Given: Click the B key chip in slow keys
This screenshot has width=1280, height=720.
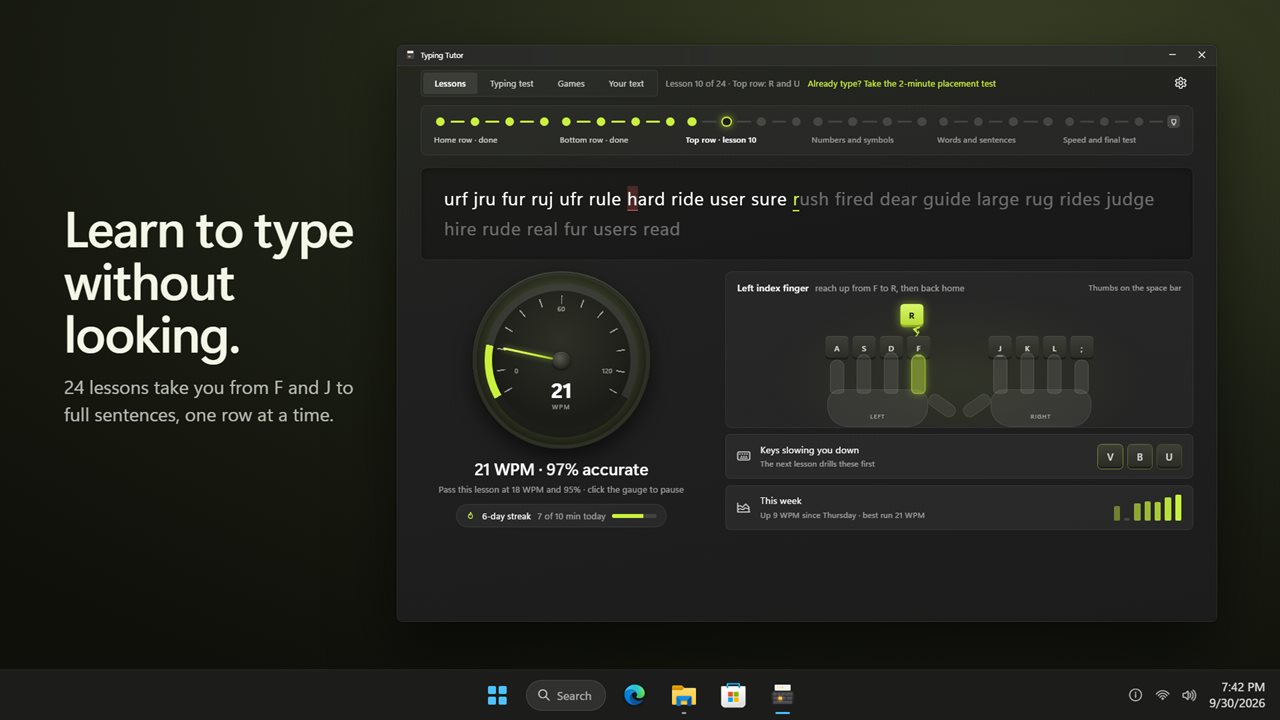Looking at the screenshot, I should (1139, 457).
